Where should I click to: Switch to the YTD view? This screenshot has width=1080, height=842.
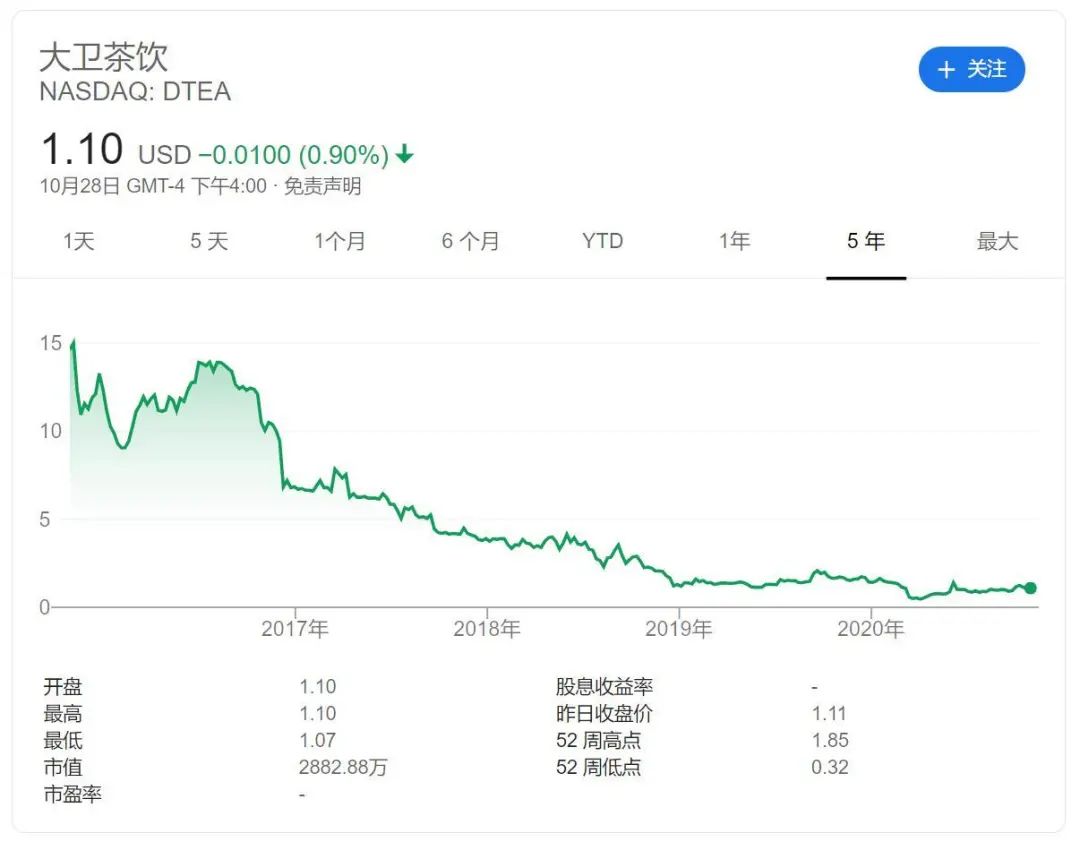tap(602, 241)
